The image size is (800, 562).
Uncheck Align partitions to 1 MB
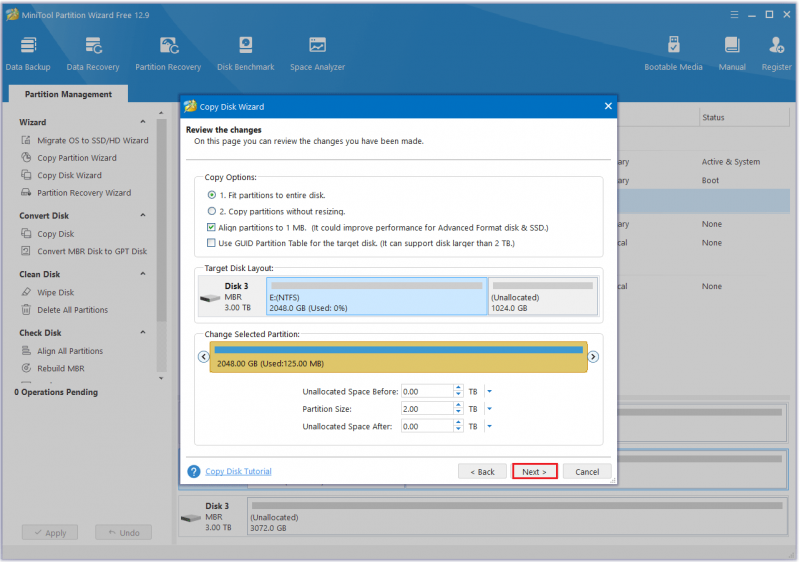point(211,227)
